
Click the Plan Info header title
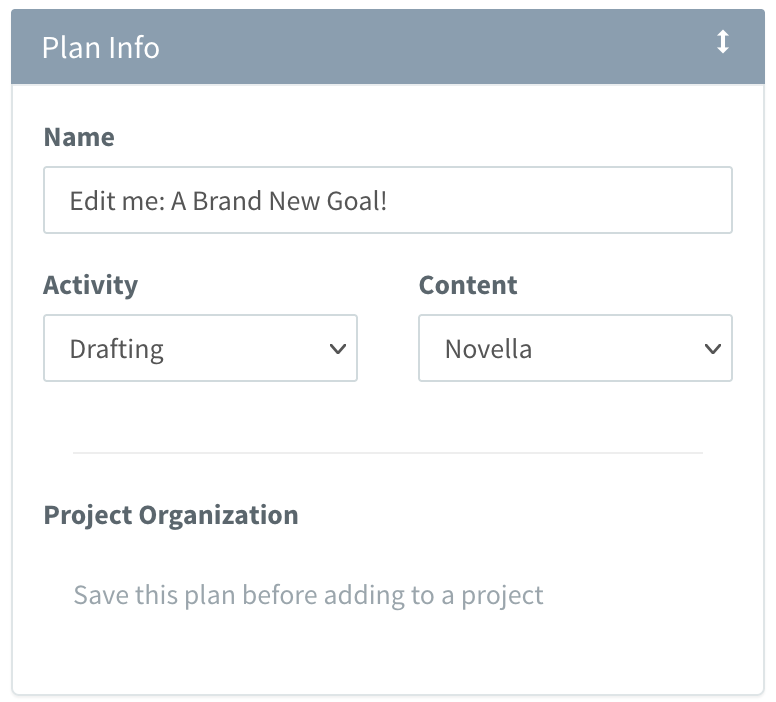pyautogui.click(x=101, y=48)
